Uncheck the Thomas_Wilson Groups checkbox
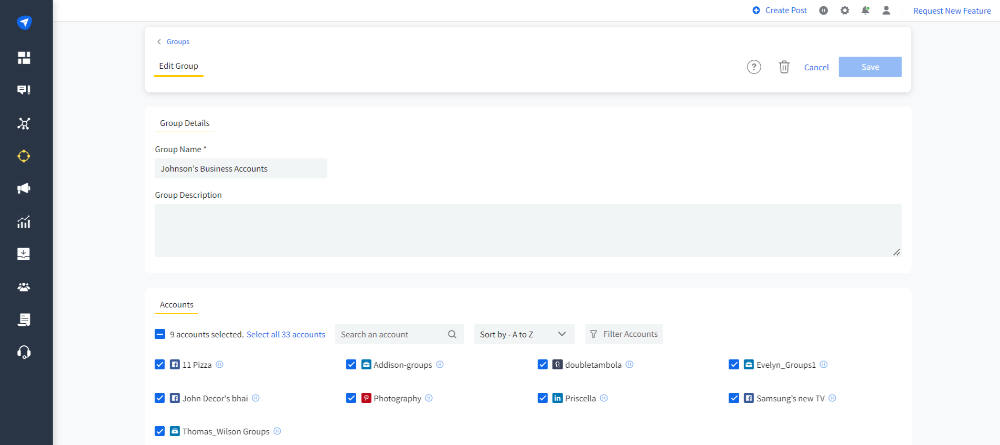The height and width of the screenshot is (445, 1000). (x=160, y=431)
